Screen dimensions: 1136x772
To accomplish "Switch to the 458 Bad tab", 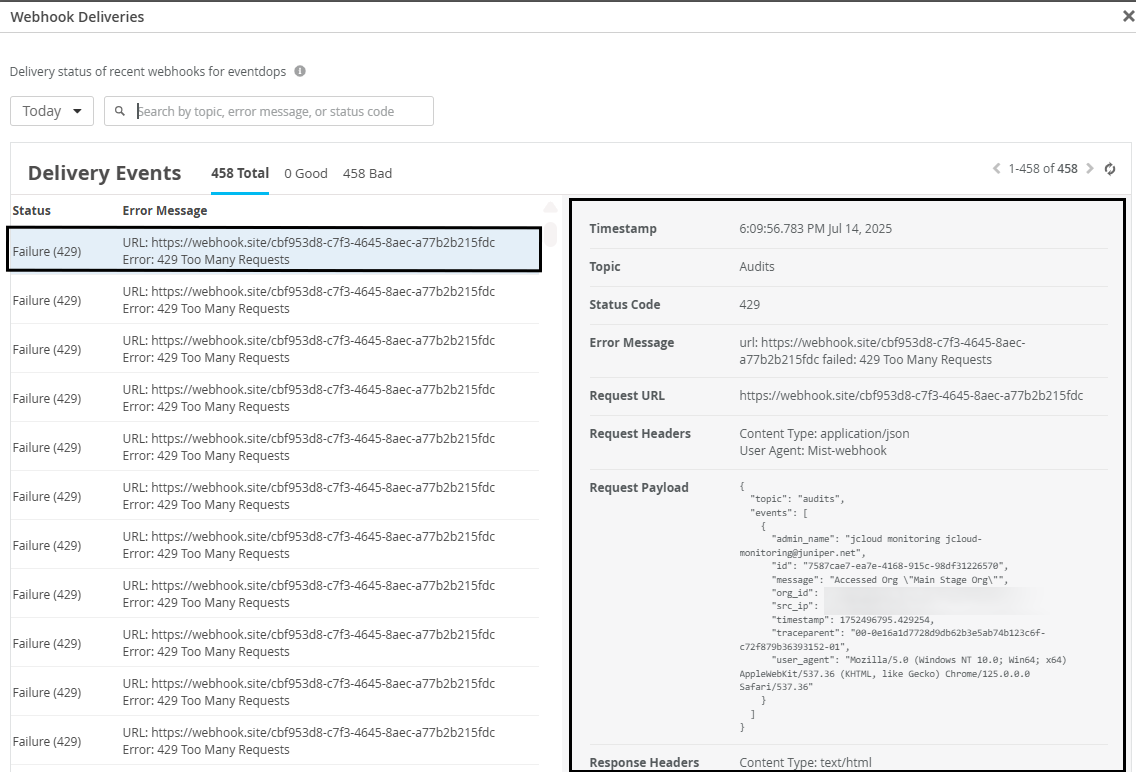I will pos(367,174).
